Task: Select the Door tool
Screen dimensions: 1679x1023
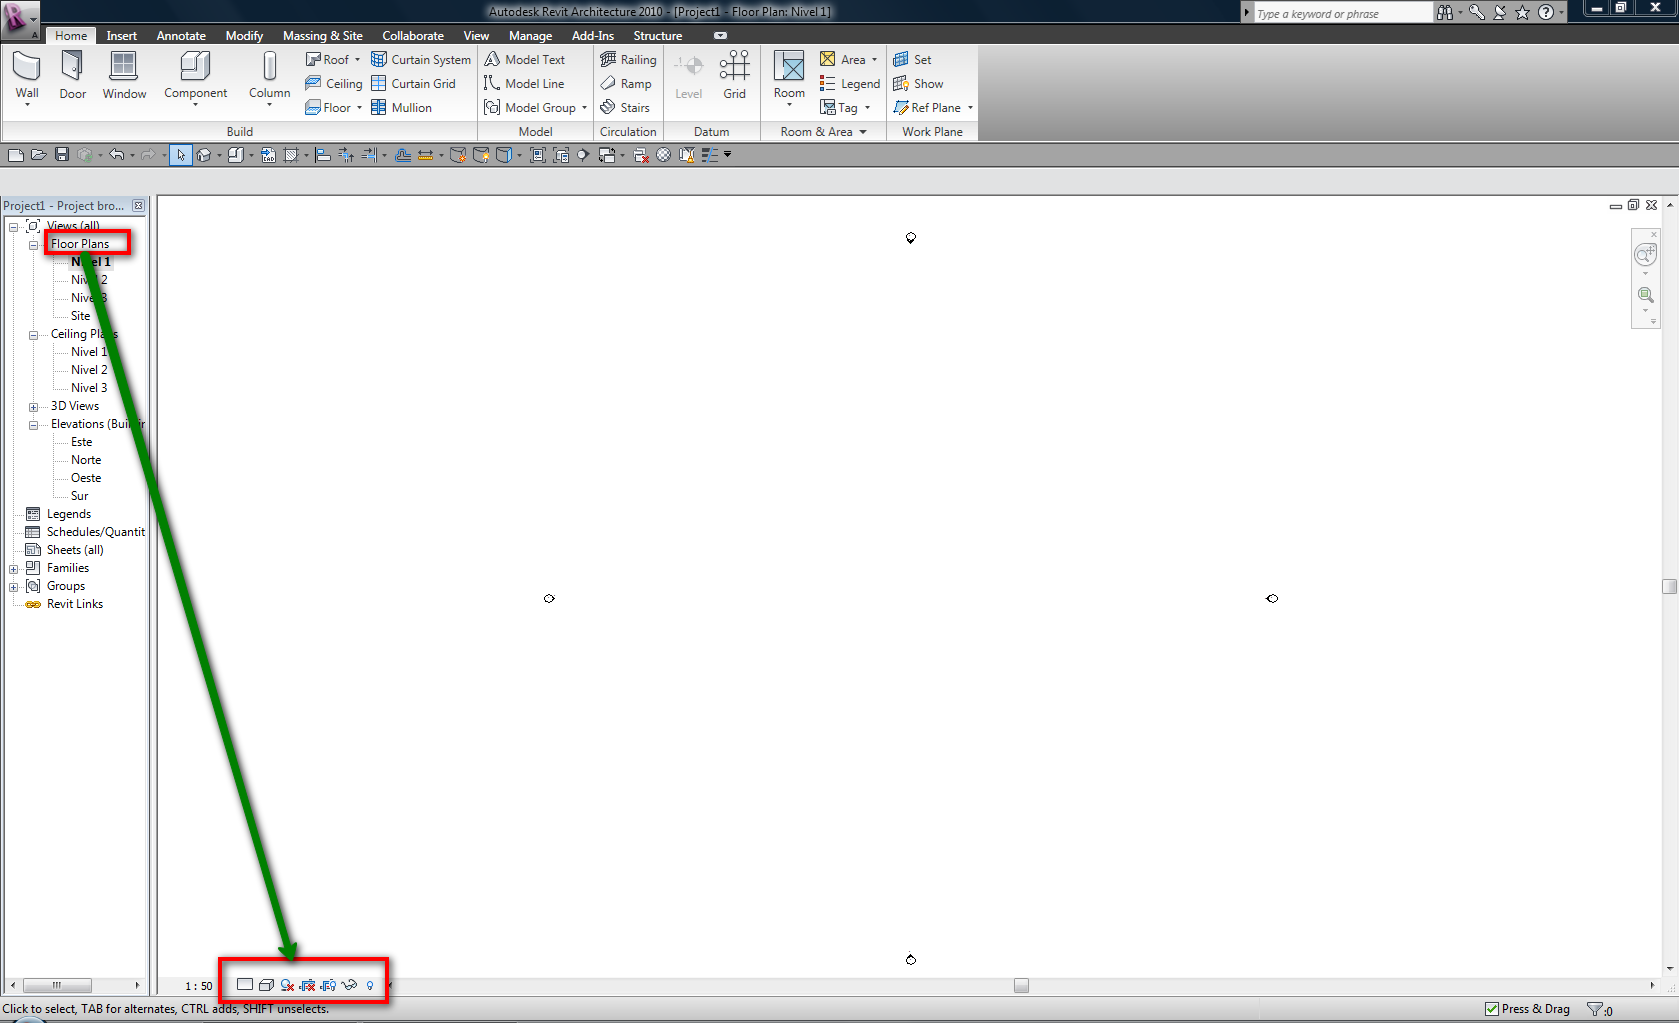Action: [72, 76]
